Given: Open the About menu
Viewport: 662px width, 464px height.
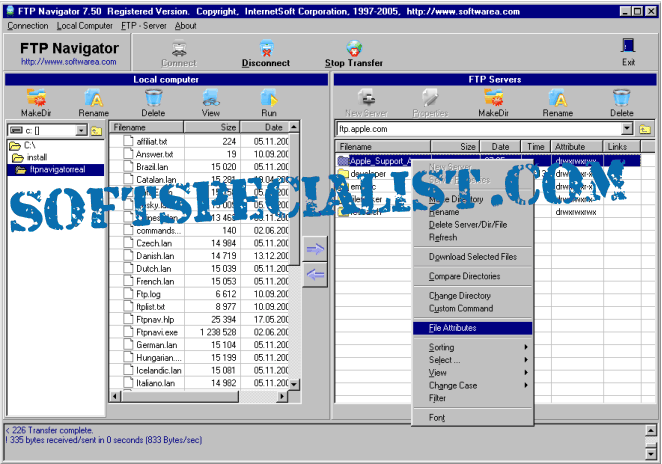Looking at the screenshot, I should 185,26.
